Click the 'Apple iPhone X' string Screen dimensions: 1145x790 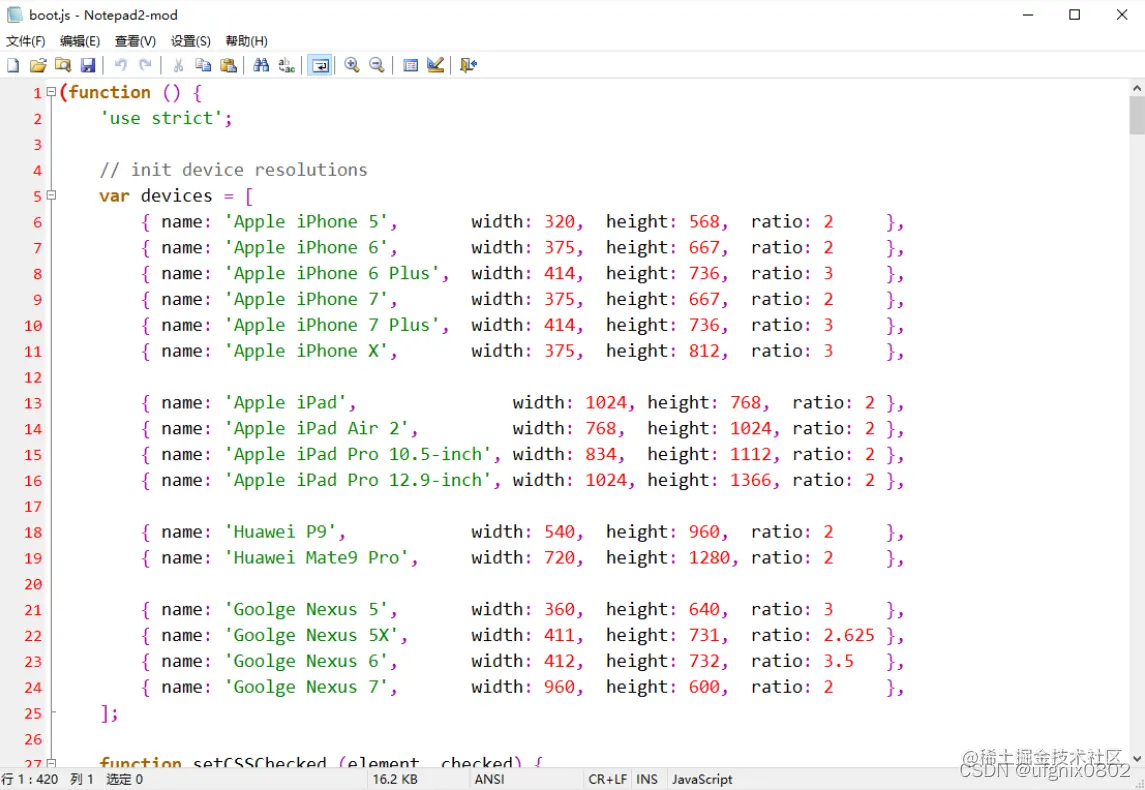(x=306, y=351)
